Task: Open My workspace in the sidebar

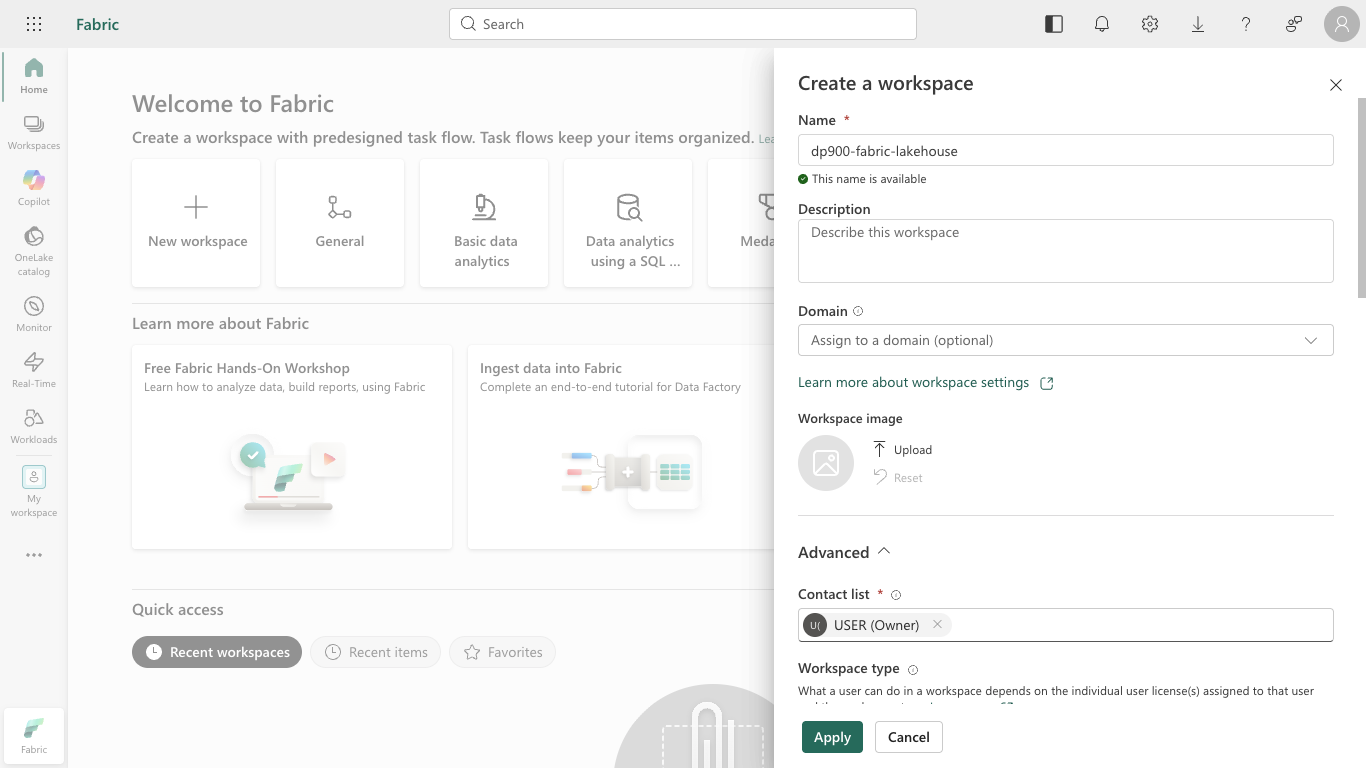Action: pos(34,491)
